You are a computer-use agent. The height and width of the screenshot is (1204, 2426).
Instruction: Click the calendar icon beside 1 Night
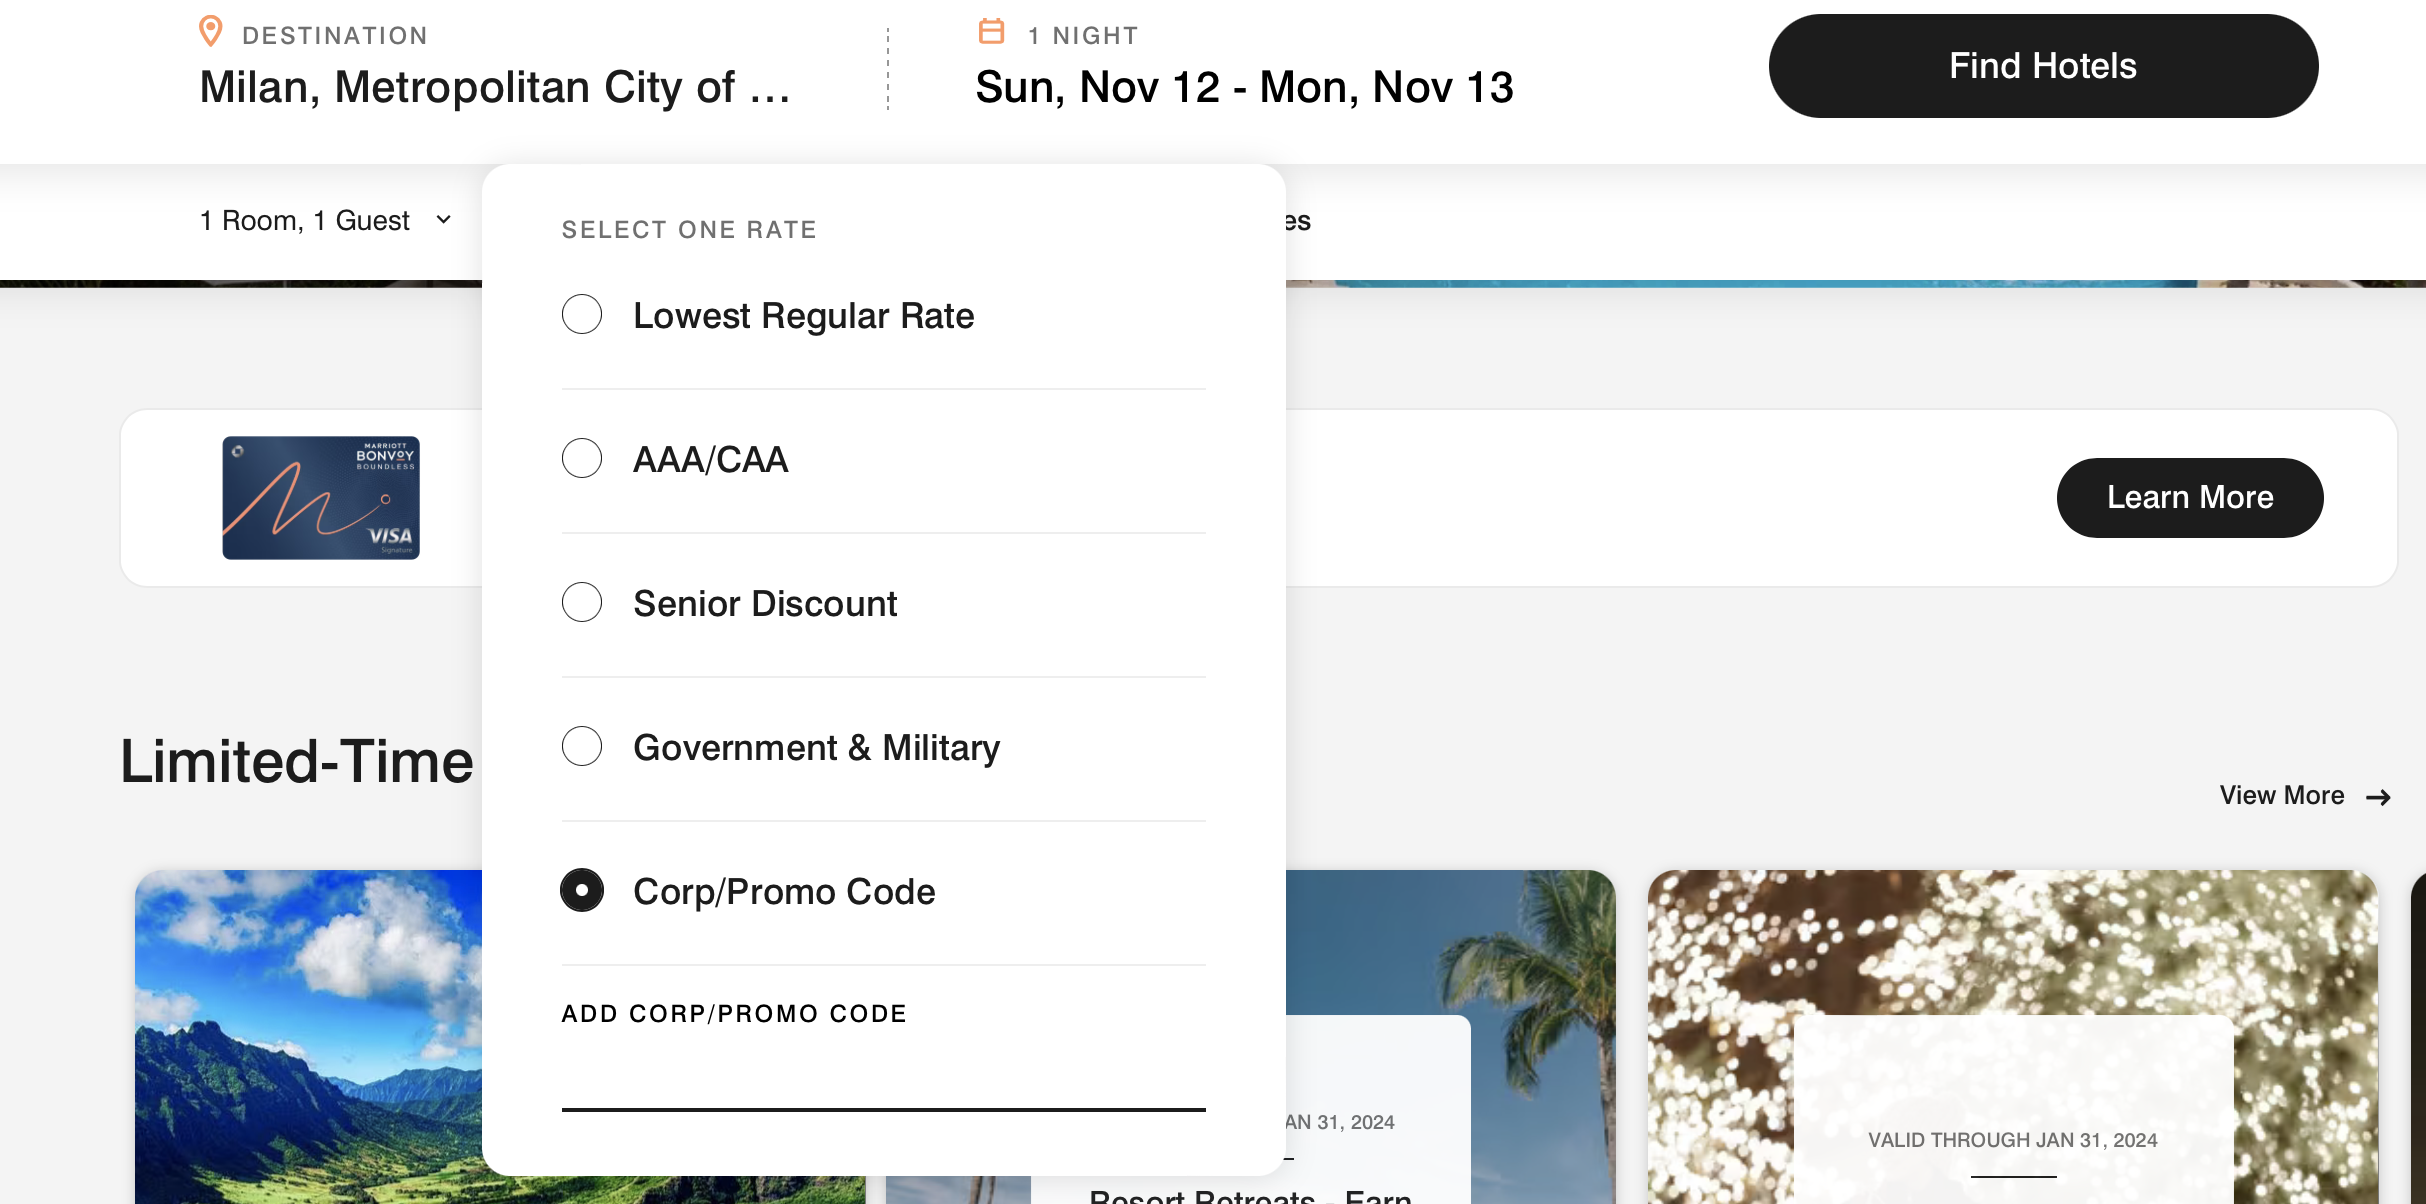point(991,32)
